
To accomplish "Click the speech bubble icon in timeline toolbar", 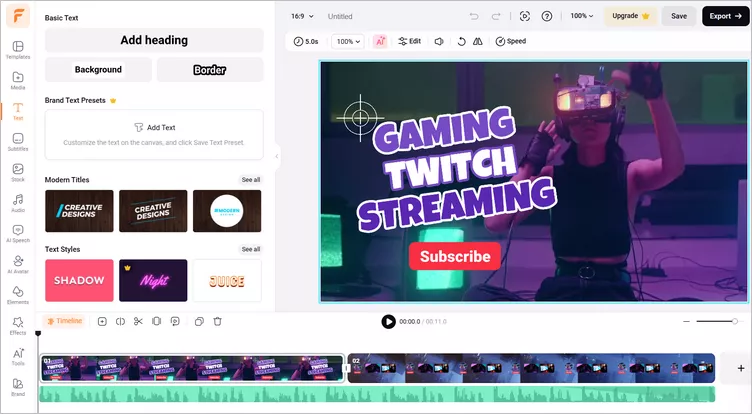I will pyautogui.click(x=175, y=321).
